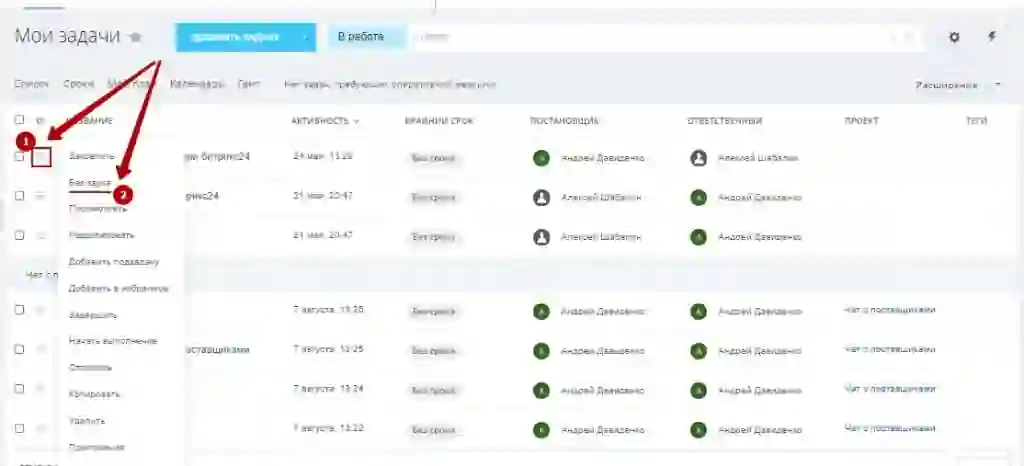The width and height of the screenshot is (1024, 466).
Task: Choose Начать выполнение in the context menu
Action: [x=113, y=341]
